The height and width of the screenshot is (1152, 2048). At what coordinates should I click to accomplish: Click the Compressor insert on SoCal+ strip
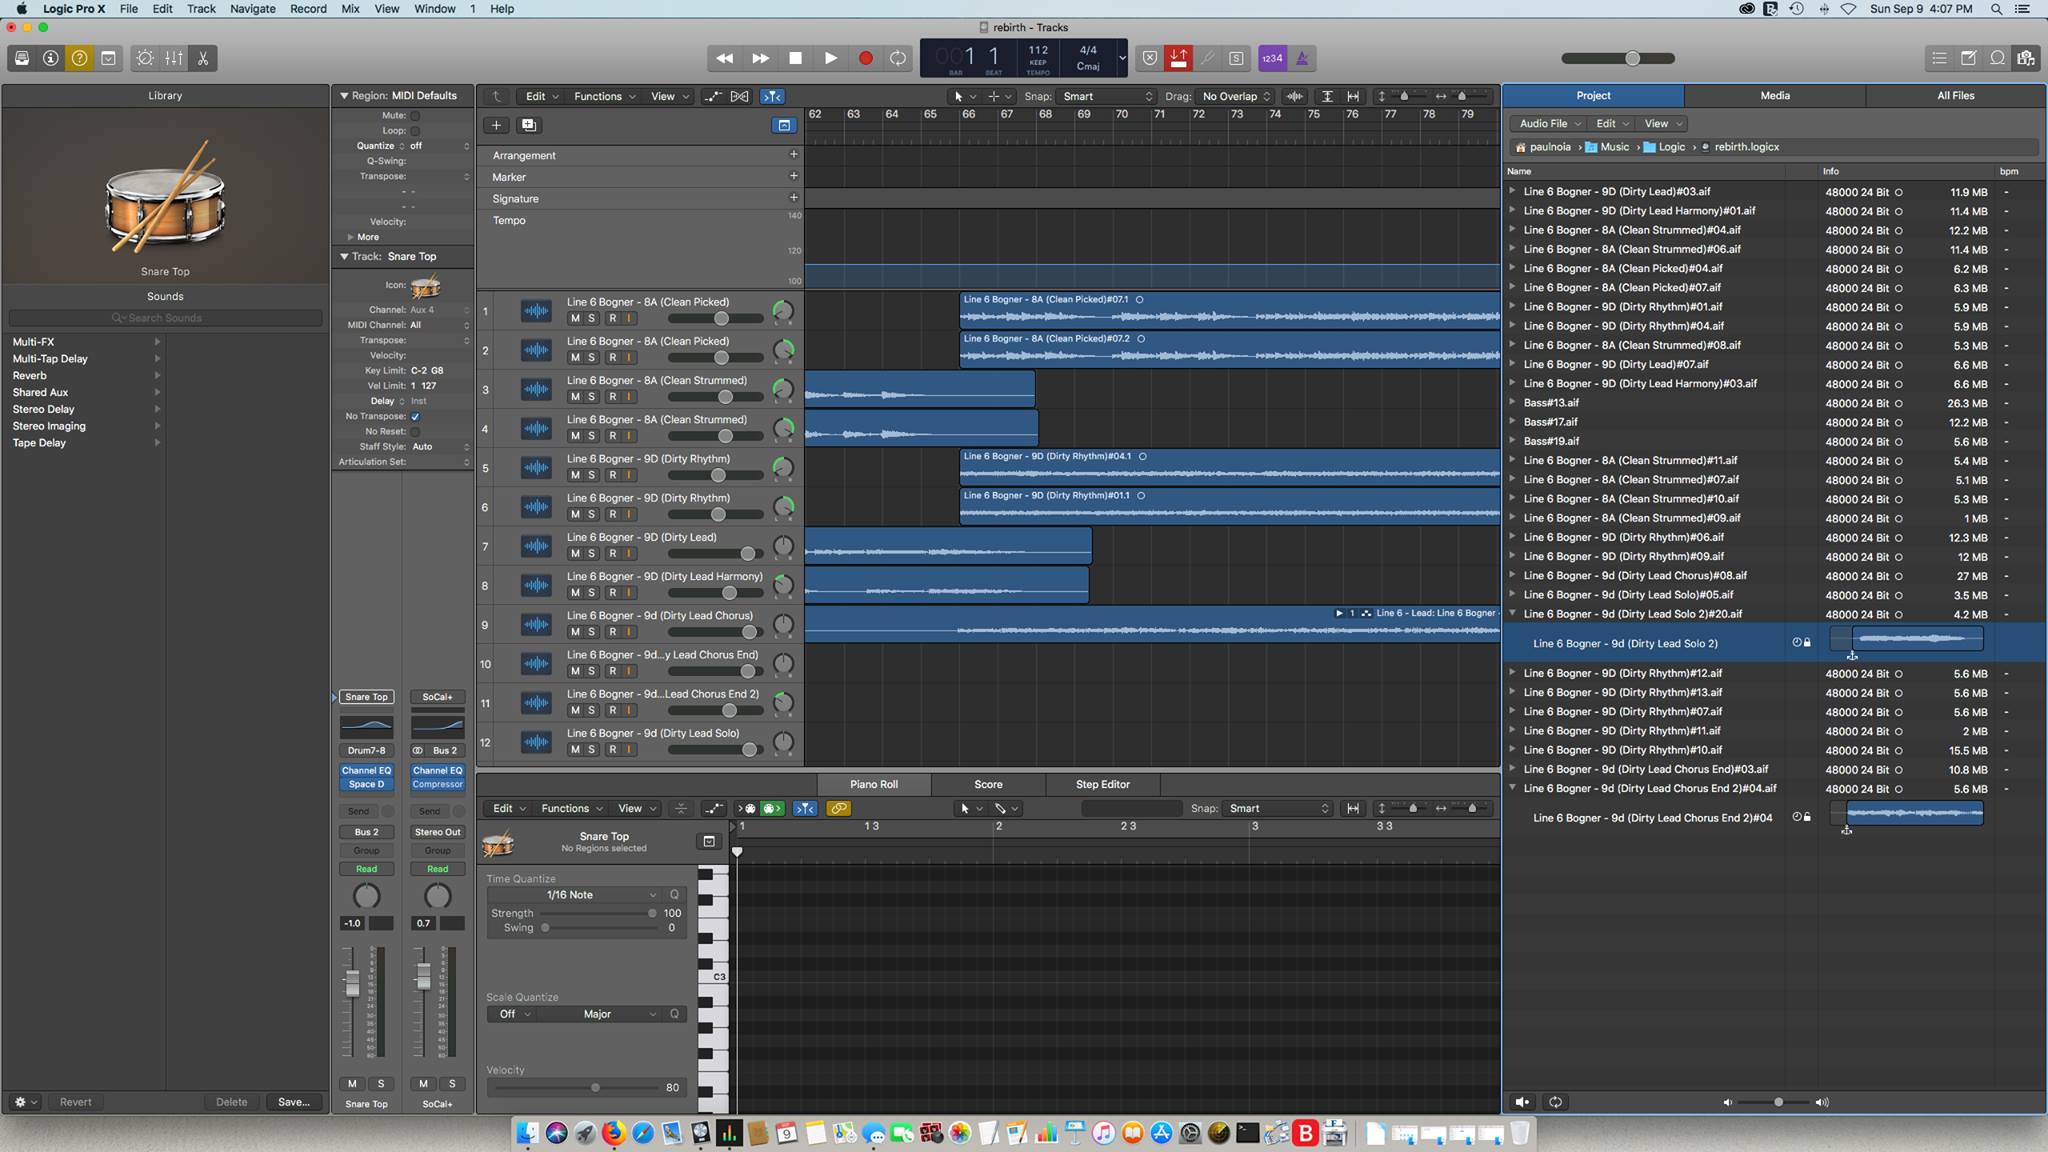(x=438, y=784)
